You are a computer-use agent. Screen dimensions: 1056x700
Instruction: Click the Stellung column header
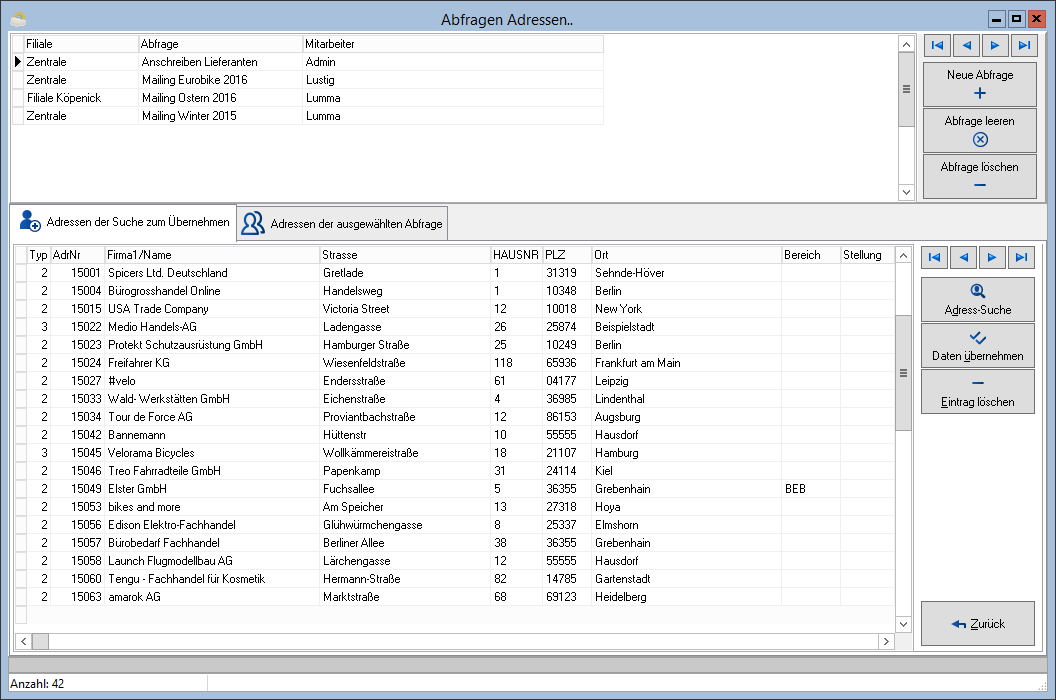tap(867, 255)
